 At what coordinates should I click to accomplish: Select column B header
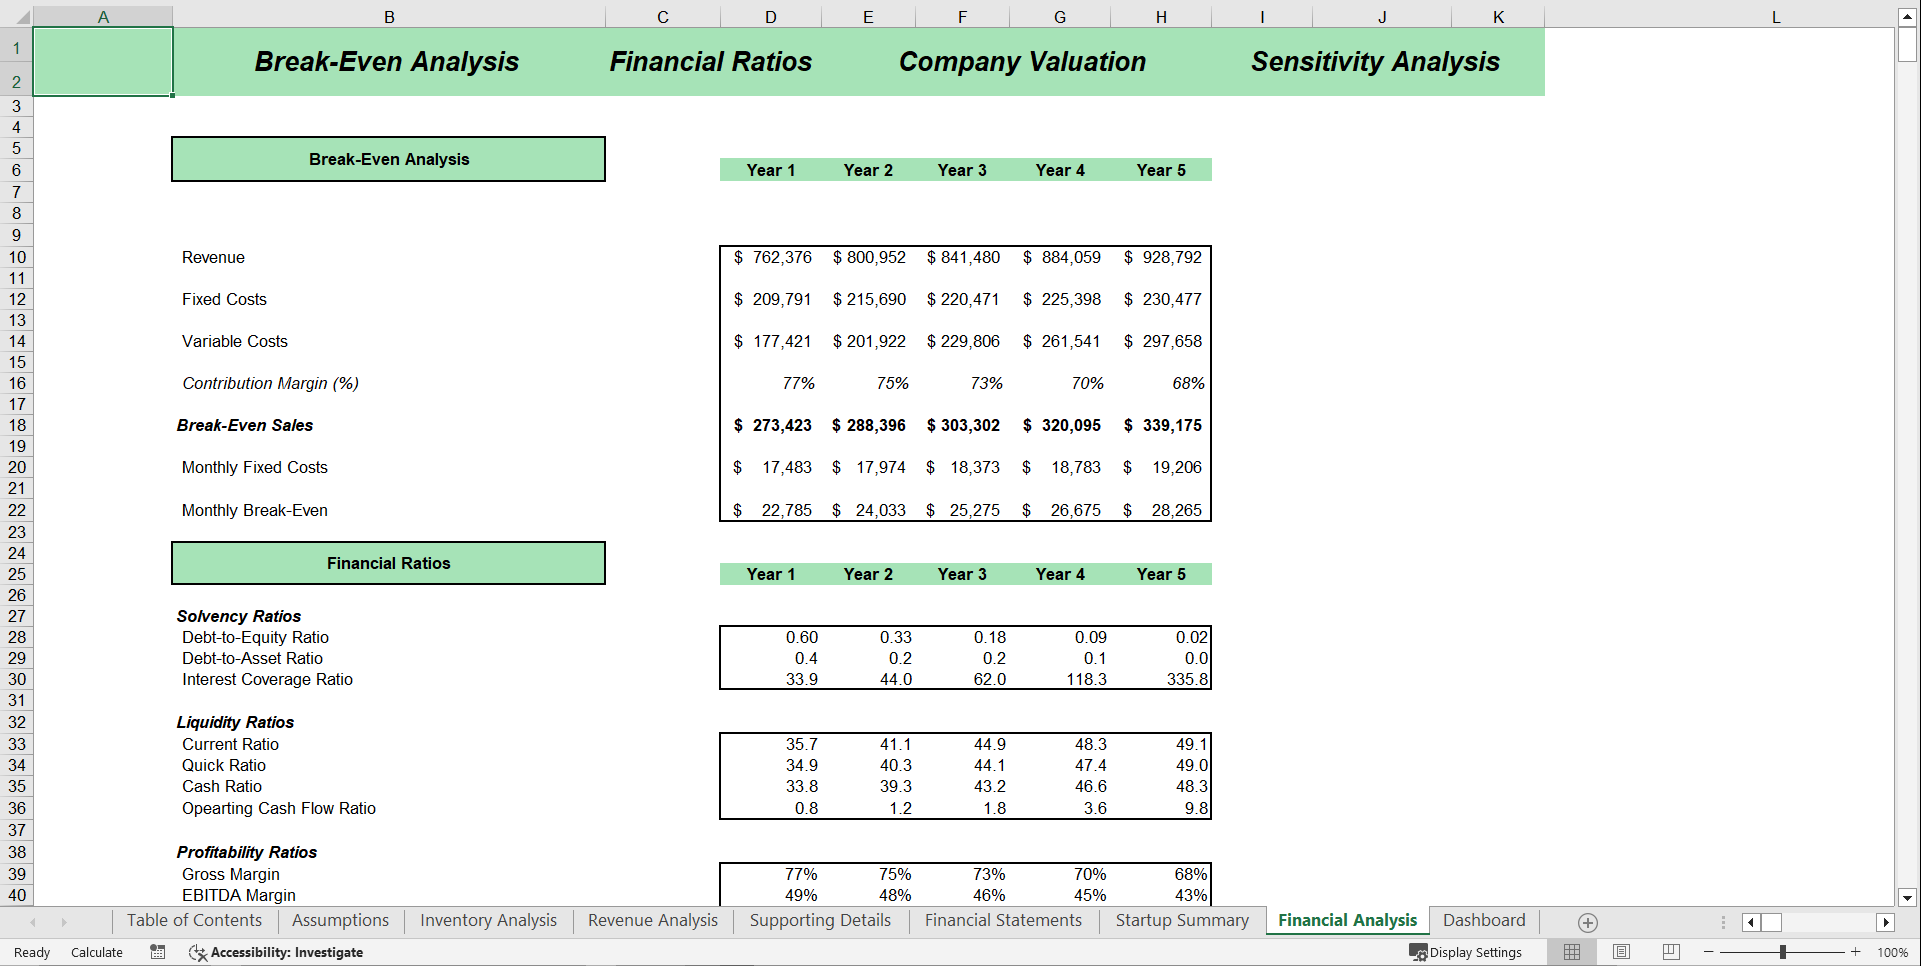coord(389,17)
